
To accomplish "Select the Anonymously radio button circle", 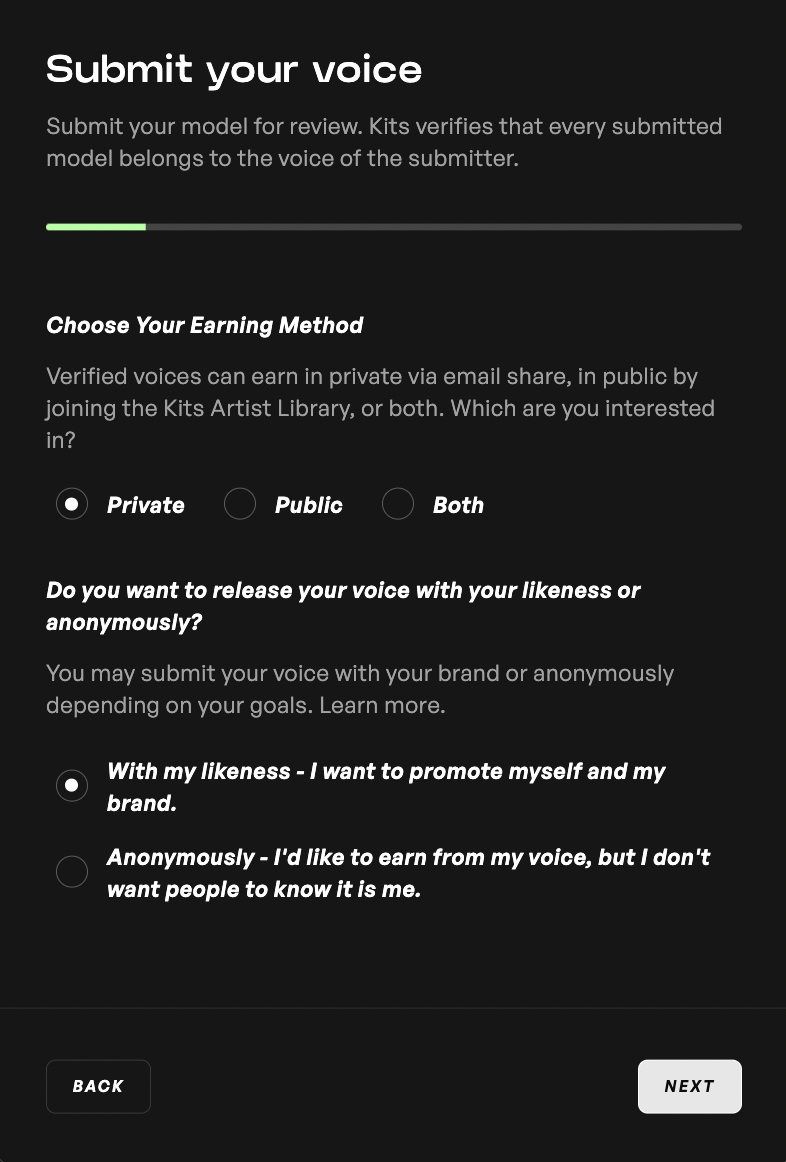I will tap(72, 872).
